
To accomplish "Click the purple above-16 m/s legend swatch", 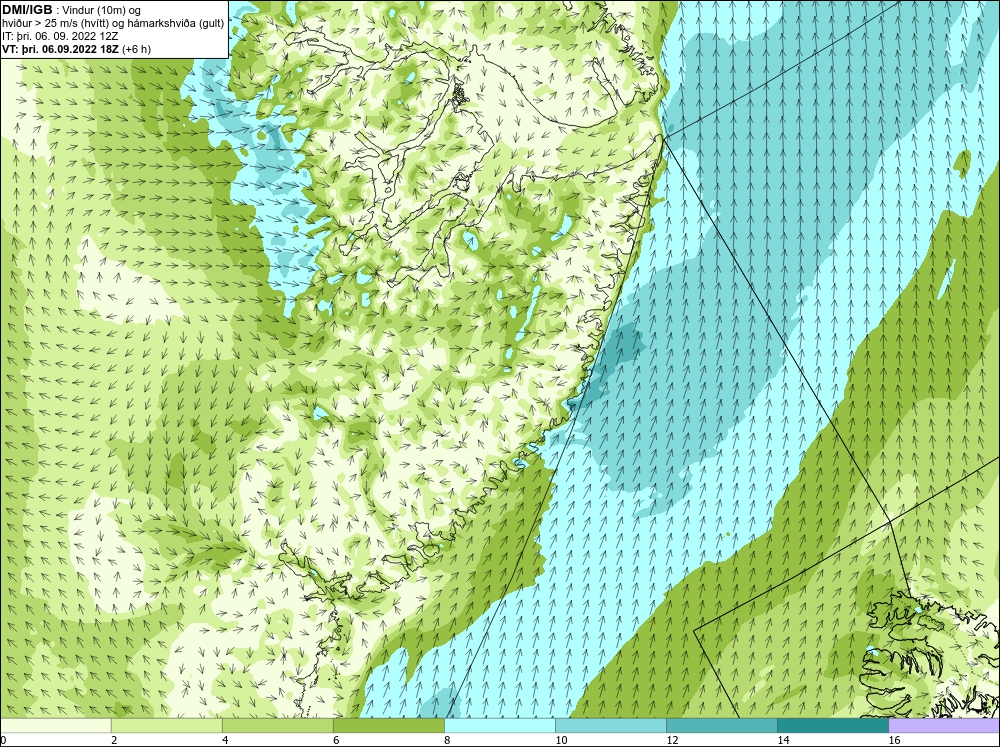I will 944,725.
